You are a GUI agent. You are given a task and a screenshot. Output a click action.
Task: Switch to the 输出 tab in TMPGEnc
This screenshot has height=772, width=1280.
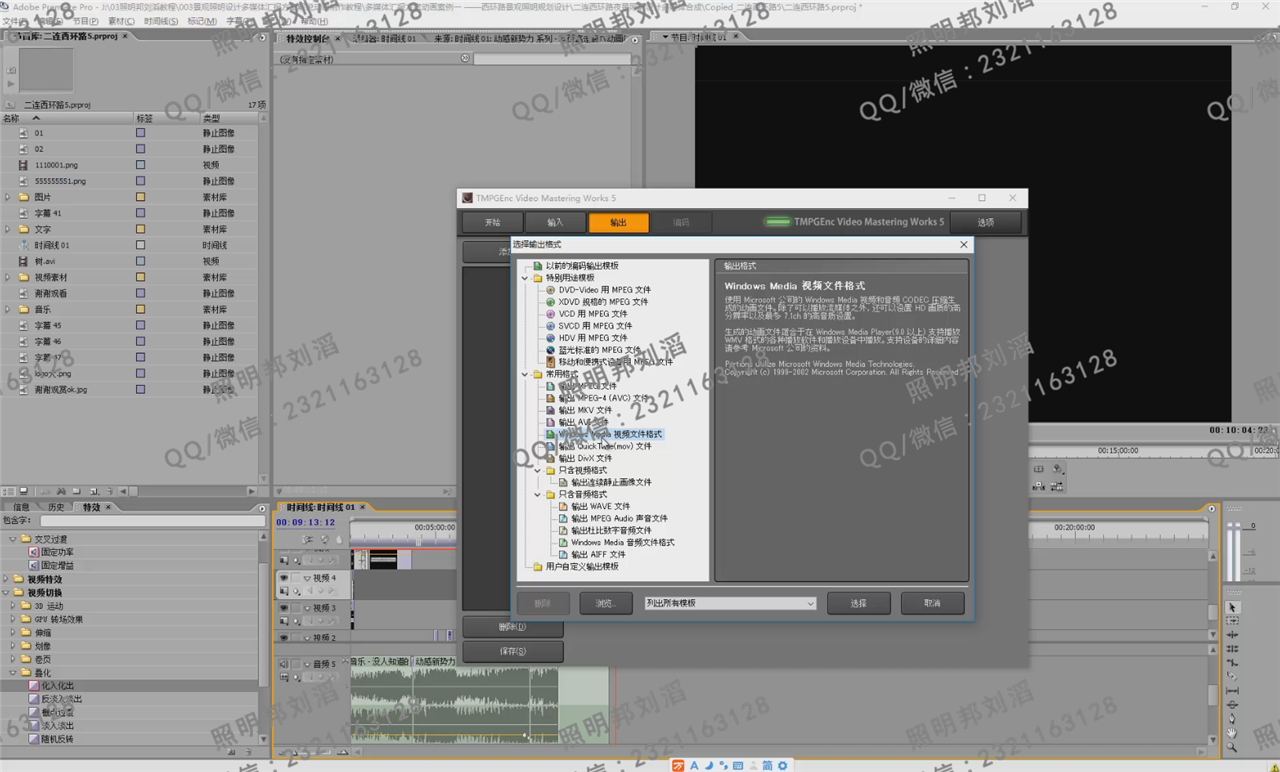(x=618, y=222)
